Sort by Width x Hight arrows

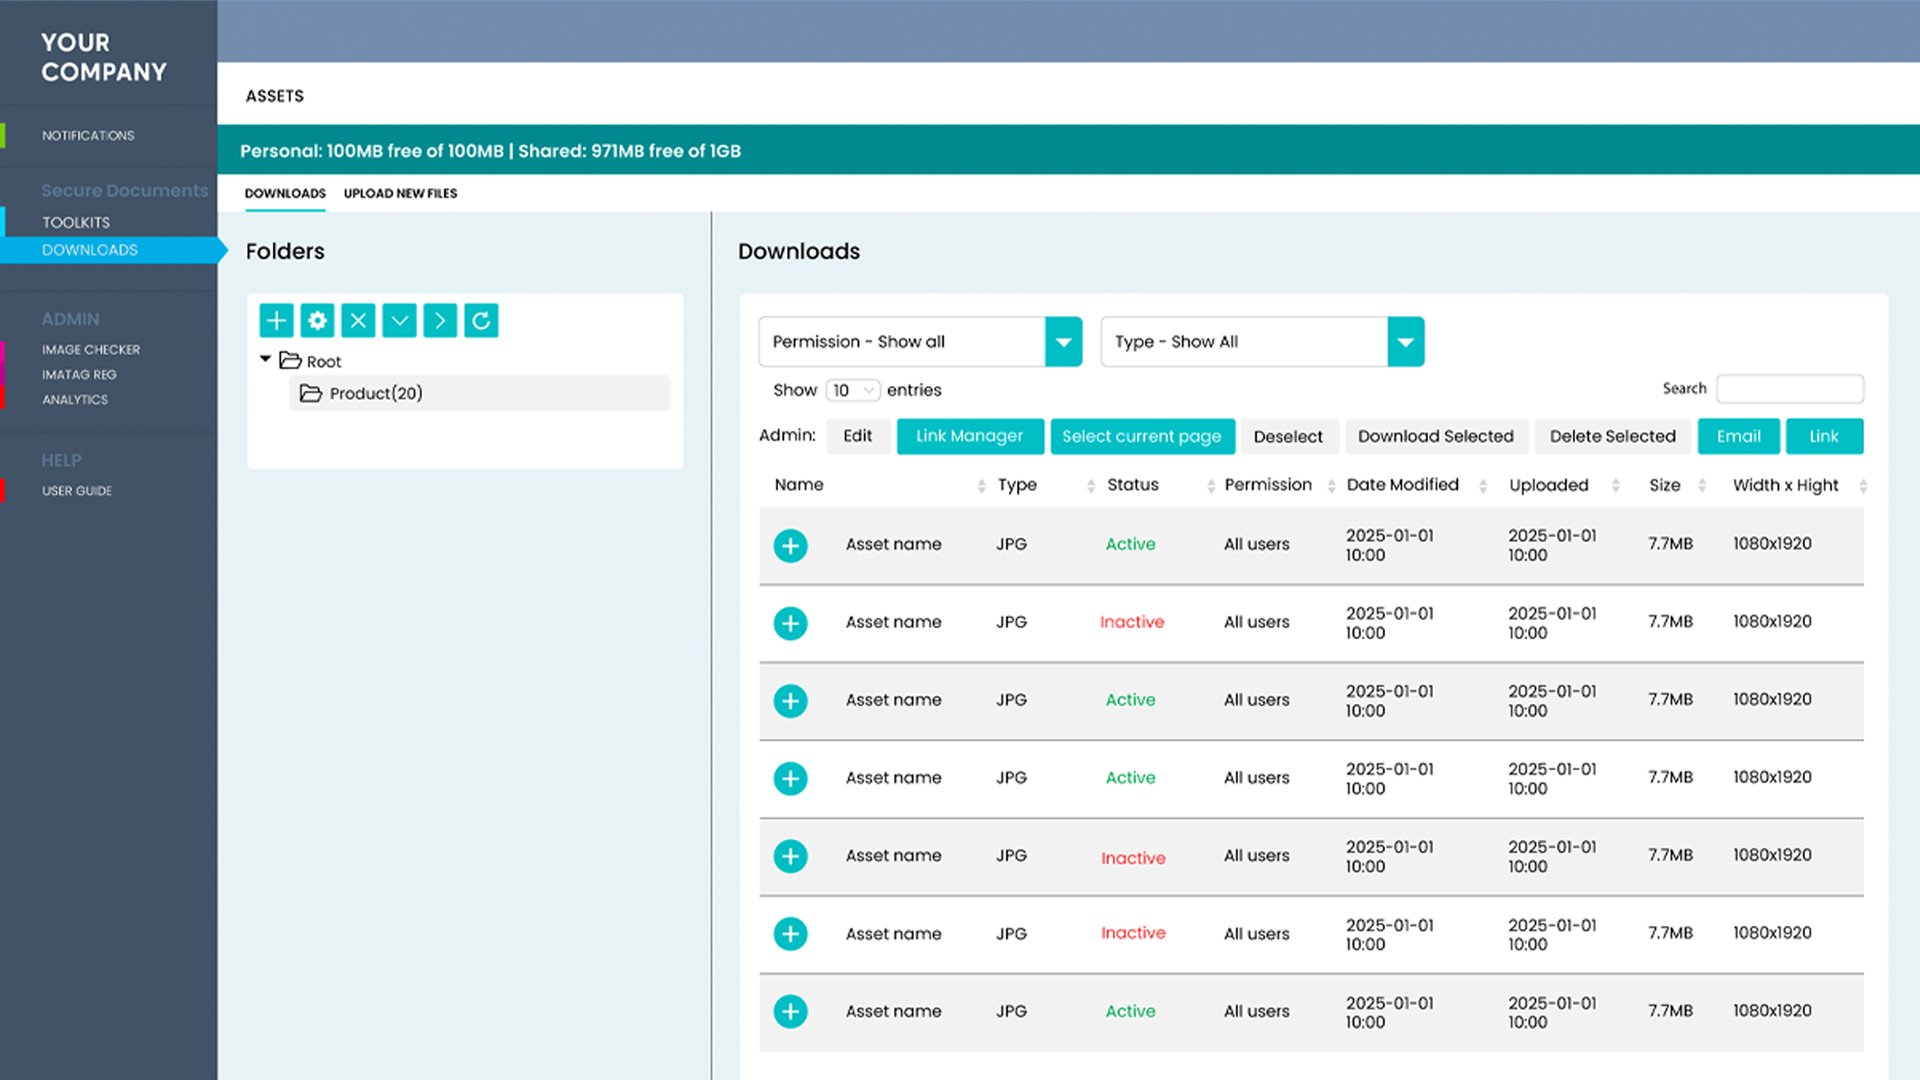[1863, 486]
